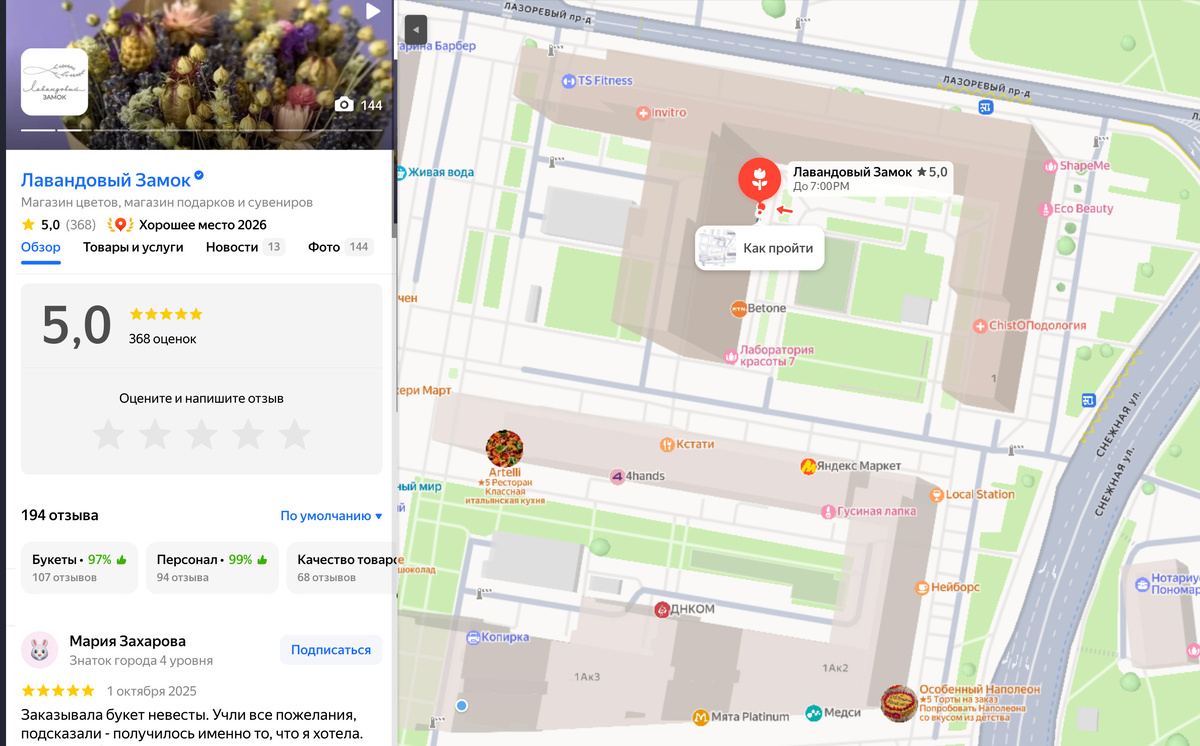Click the Лавандовый Замок map label balloon

(869, 178)
